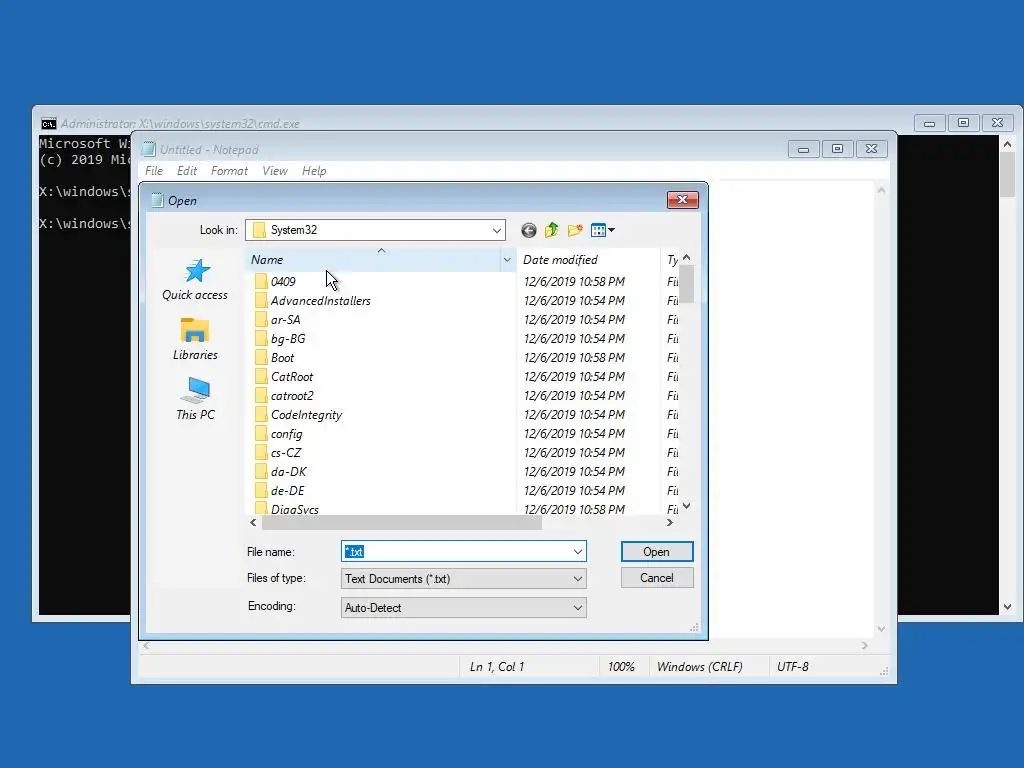Click the Up One Level folder icon
This screenshot has width=1024, height=768.
pos(551,230)
